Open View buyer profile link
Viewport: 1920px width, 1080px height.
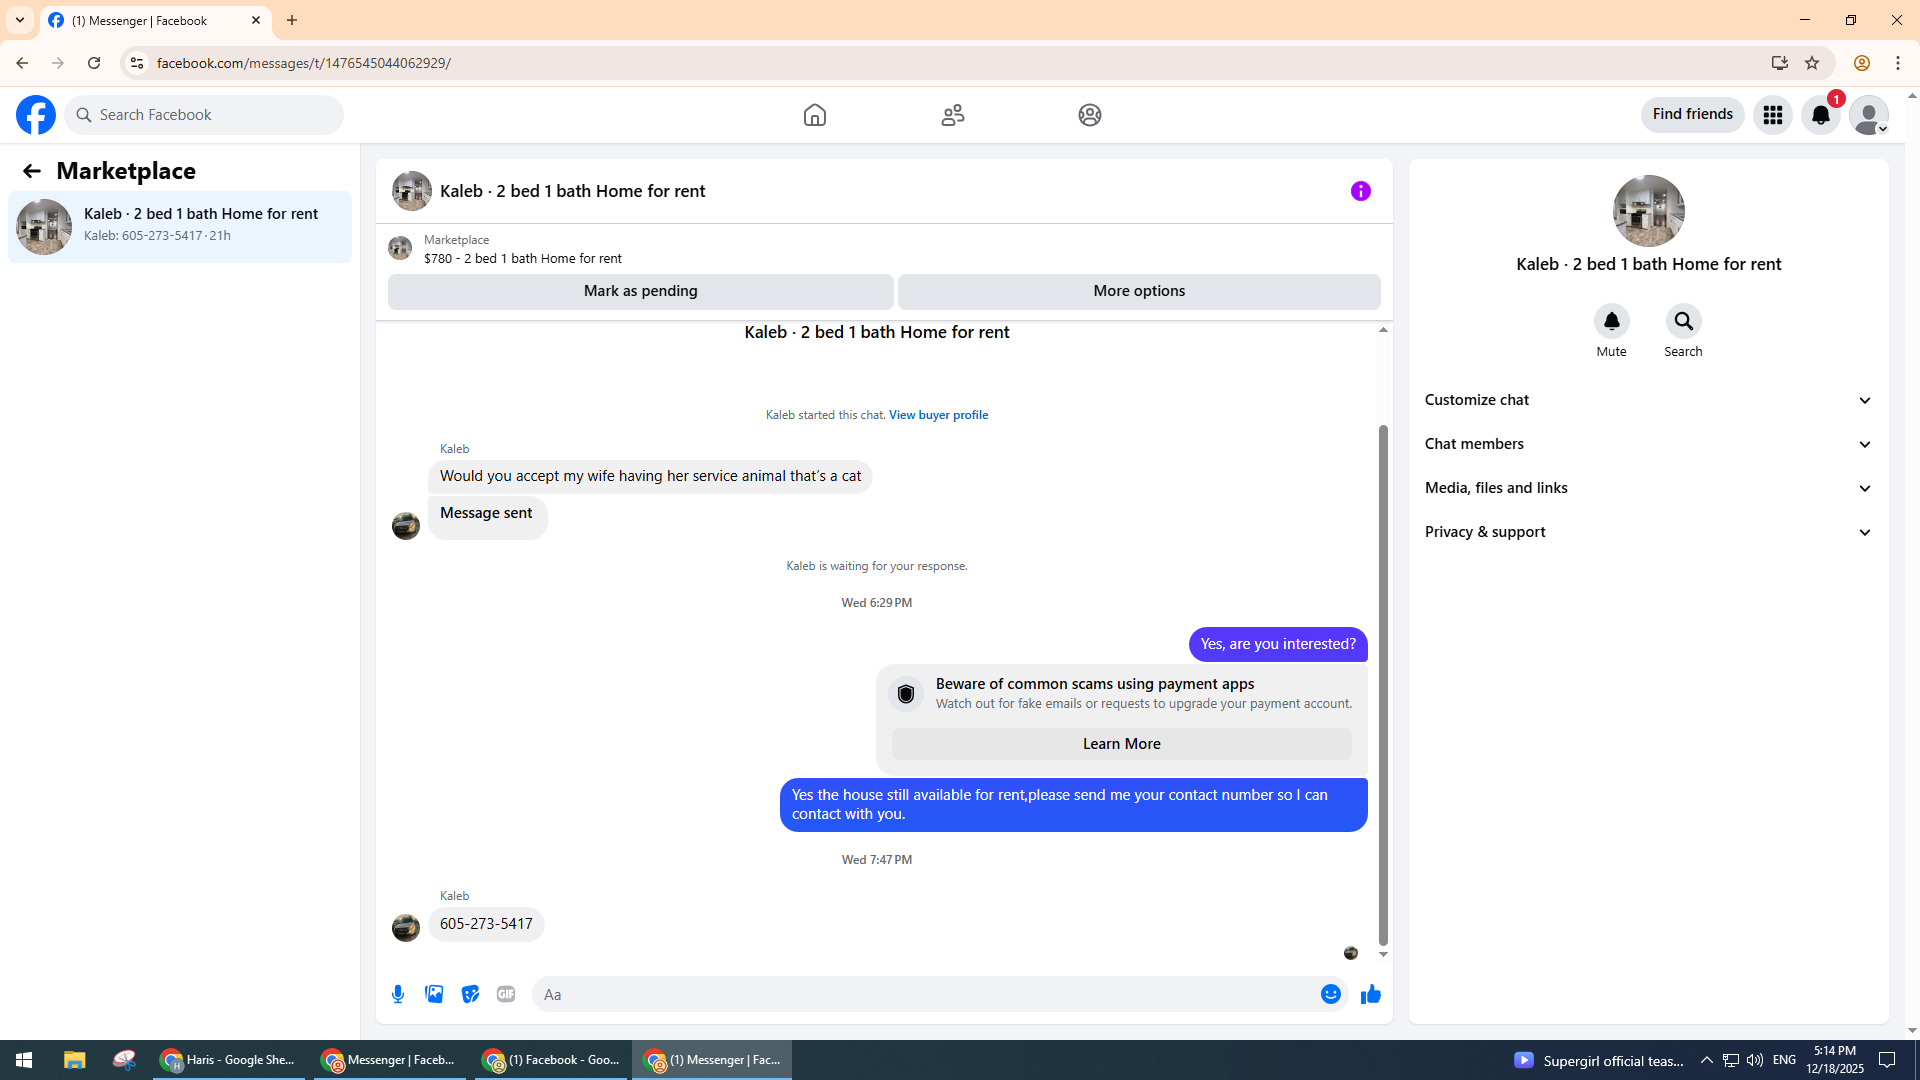[938, 415]
